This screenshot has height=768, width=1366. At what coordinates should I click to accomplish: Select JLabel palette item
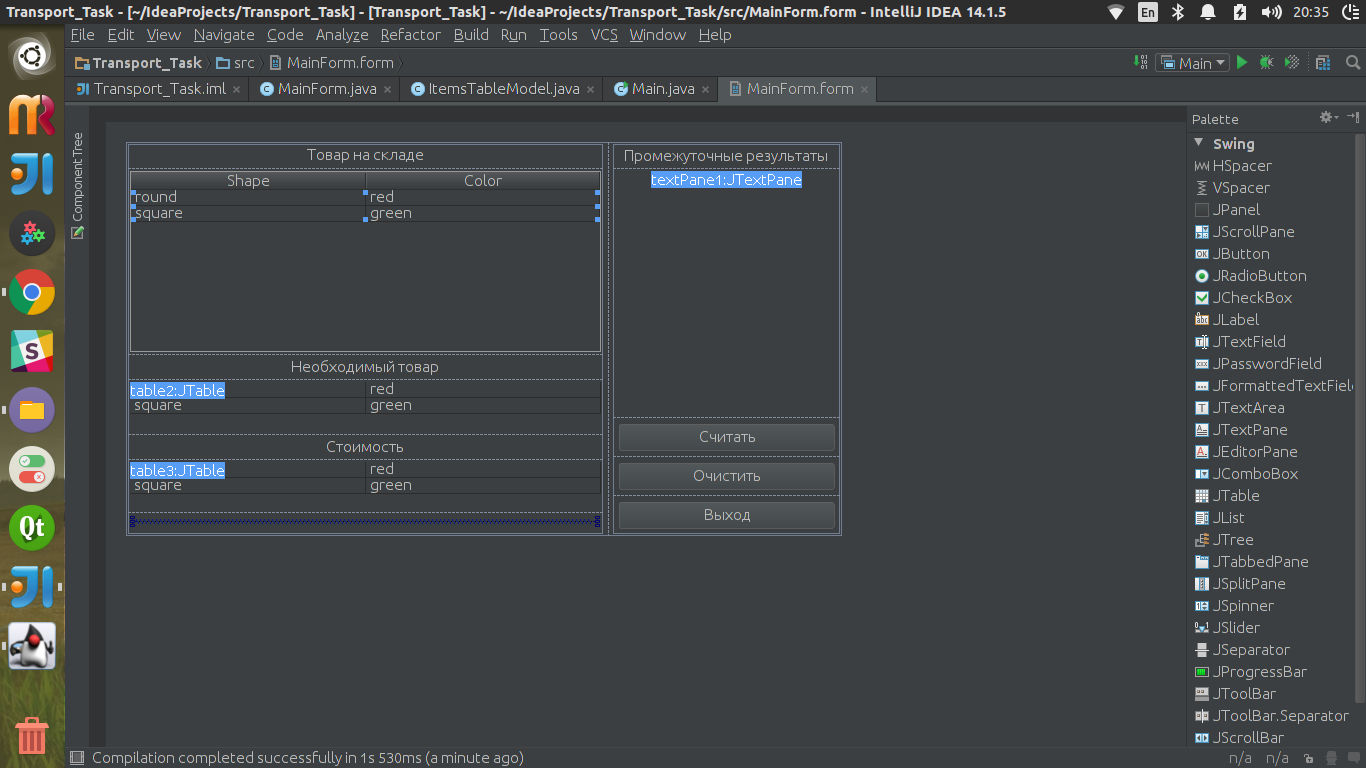click(x=1227, y=320)
